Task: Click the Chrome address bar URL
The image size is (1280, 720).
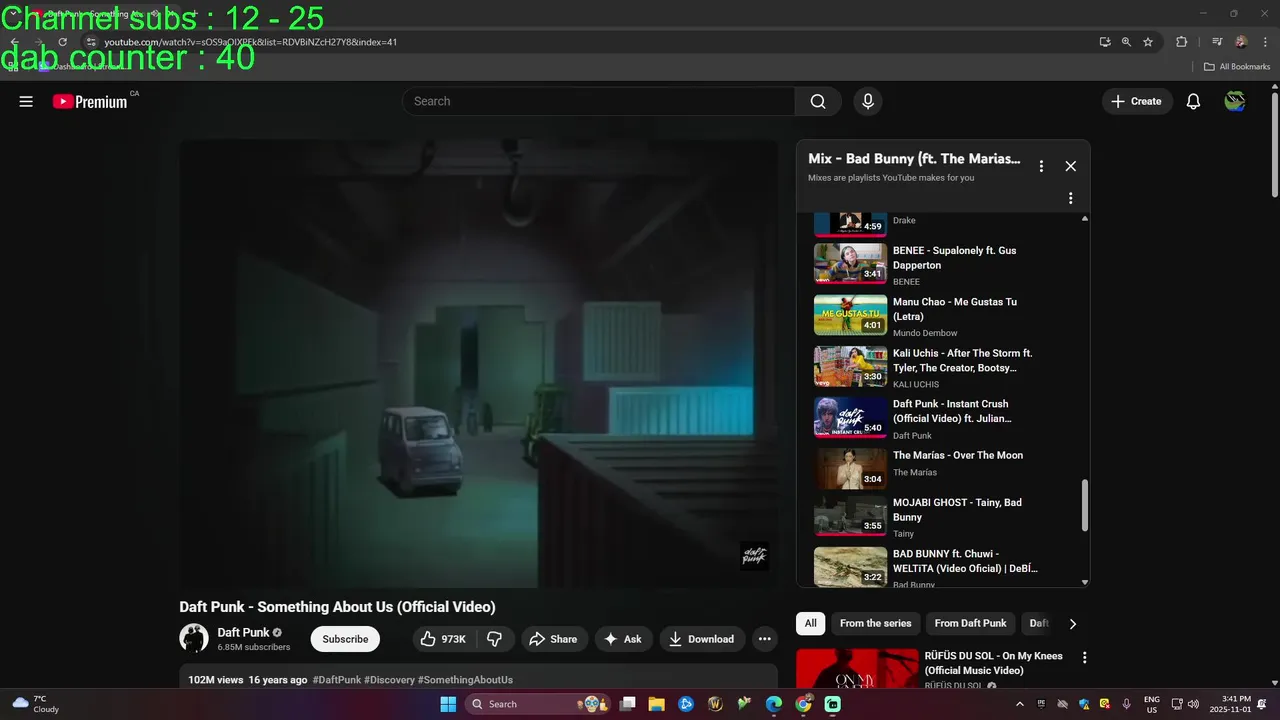Action: [251, 42]
